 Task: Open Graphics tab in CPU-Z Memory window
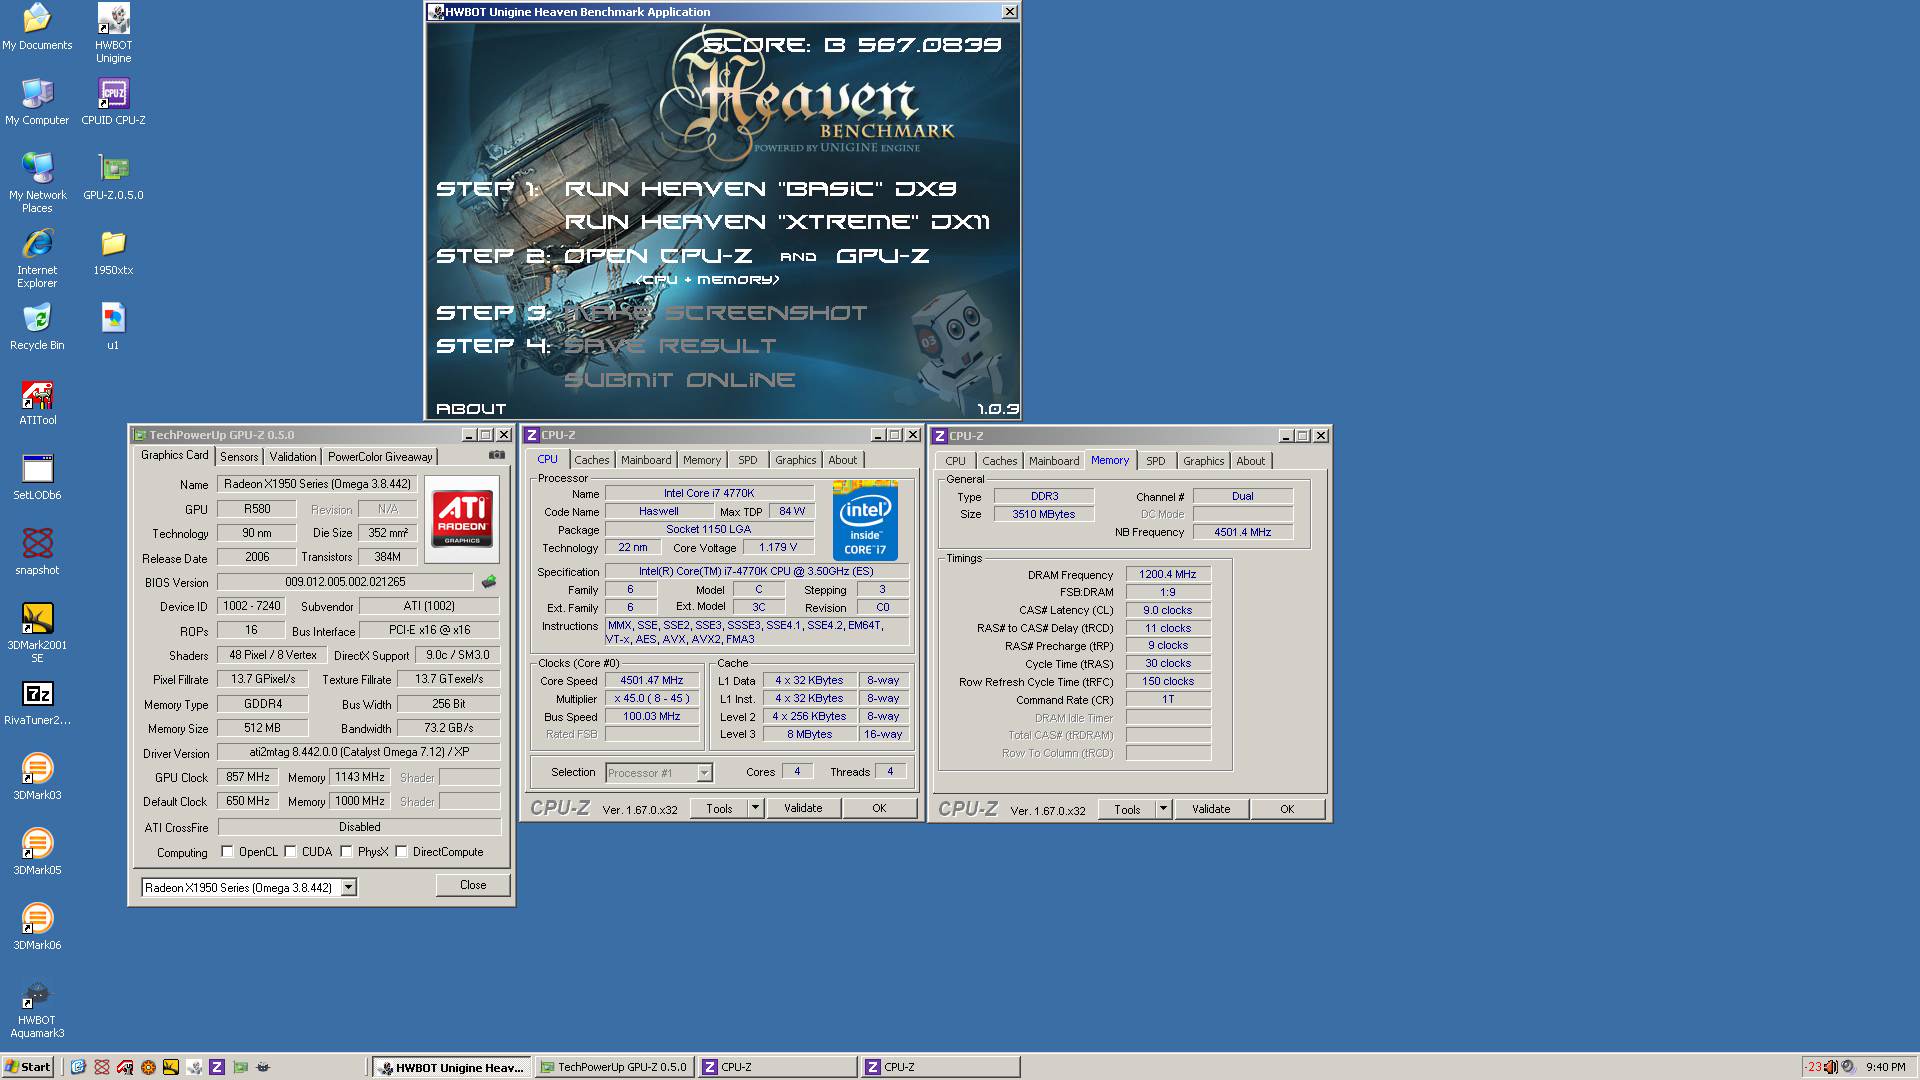1203,461
